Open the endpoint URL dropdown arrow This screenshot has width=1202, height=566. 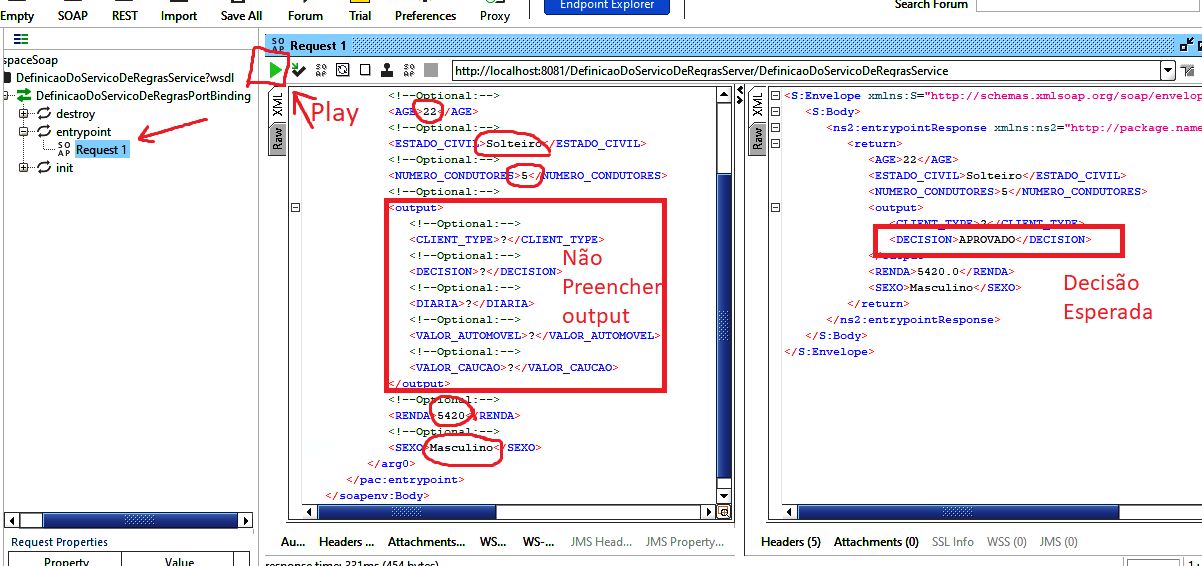[x=1168, y=71]
